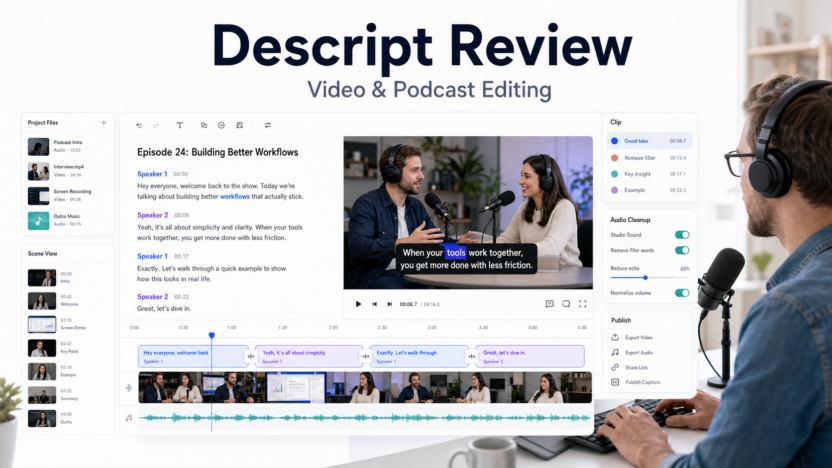Disable the Studio Sound toggle
The image size is (832, 468).
pos(682,235)
